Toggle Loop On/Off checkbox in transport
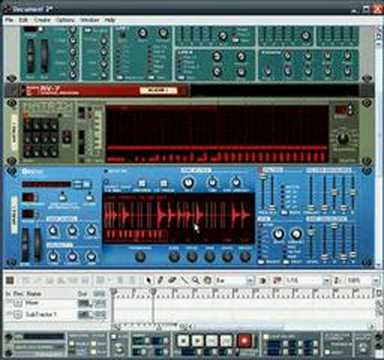 point(266,337)
